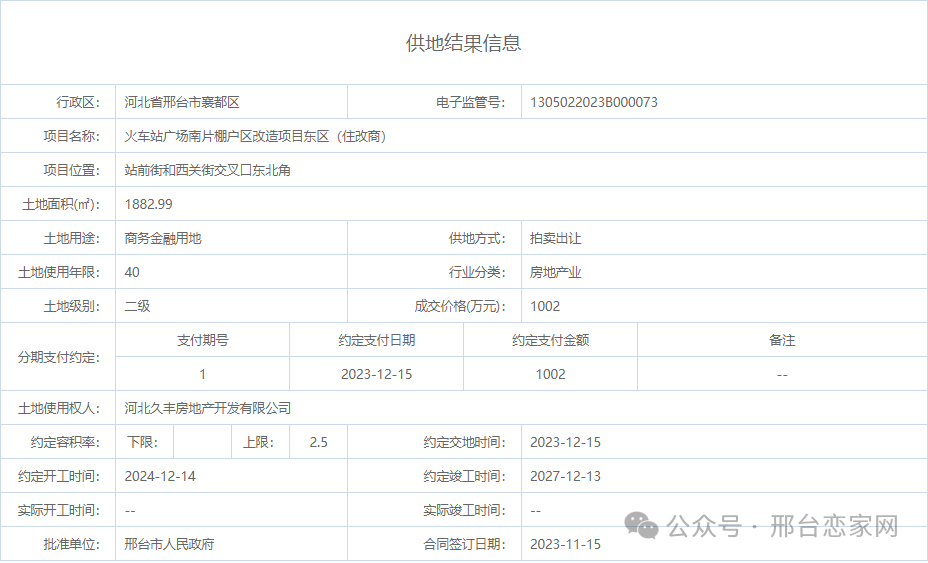This screenshot has width=928, height=563.
Task: Select the 约定交地时间 label
Action: (x=465, y=443)
